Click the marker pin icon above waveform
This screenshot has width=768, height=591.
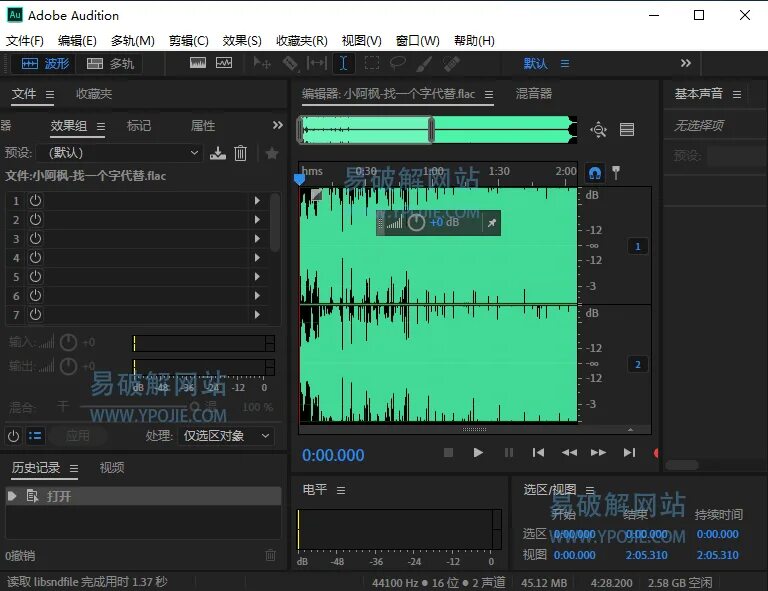pyautogui.click(x=616, y=173)
